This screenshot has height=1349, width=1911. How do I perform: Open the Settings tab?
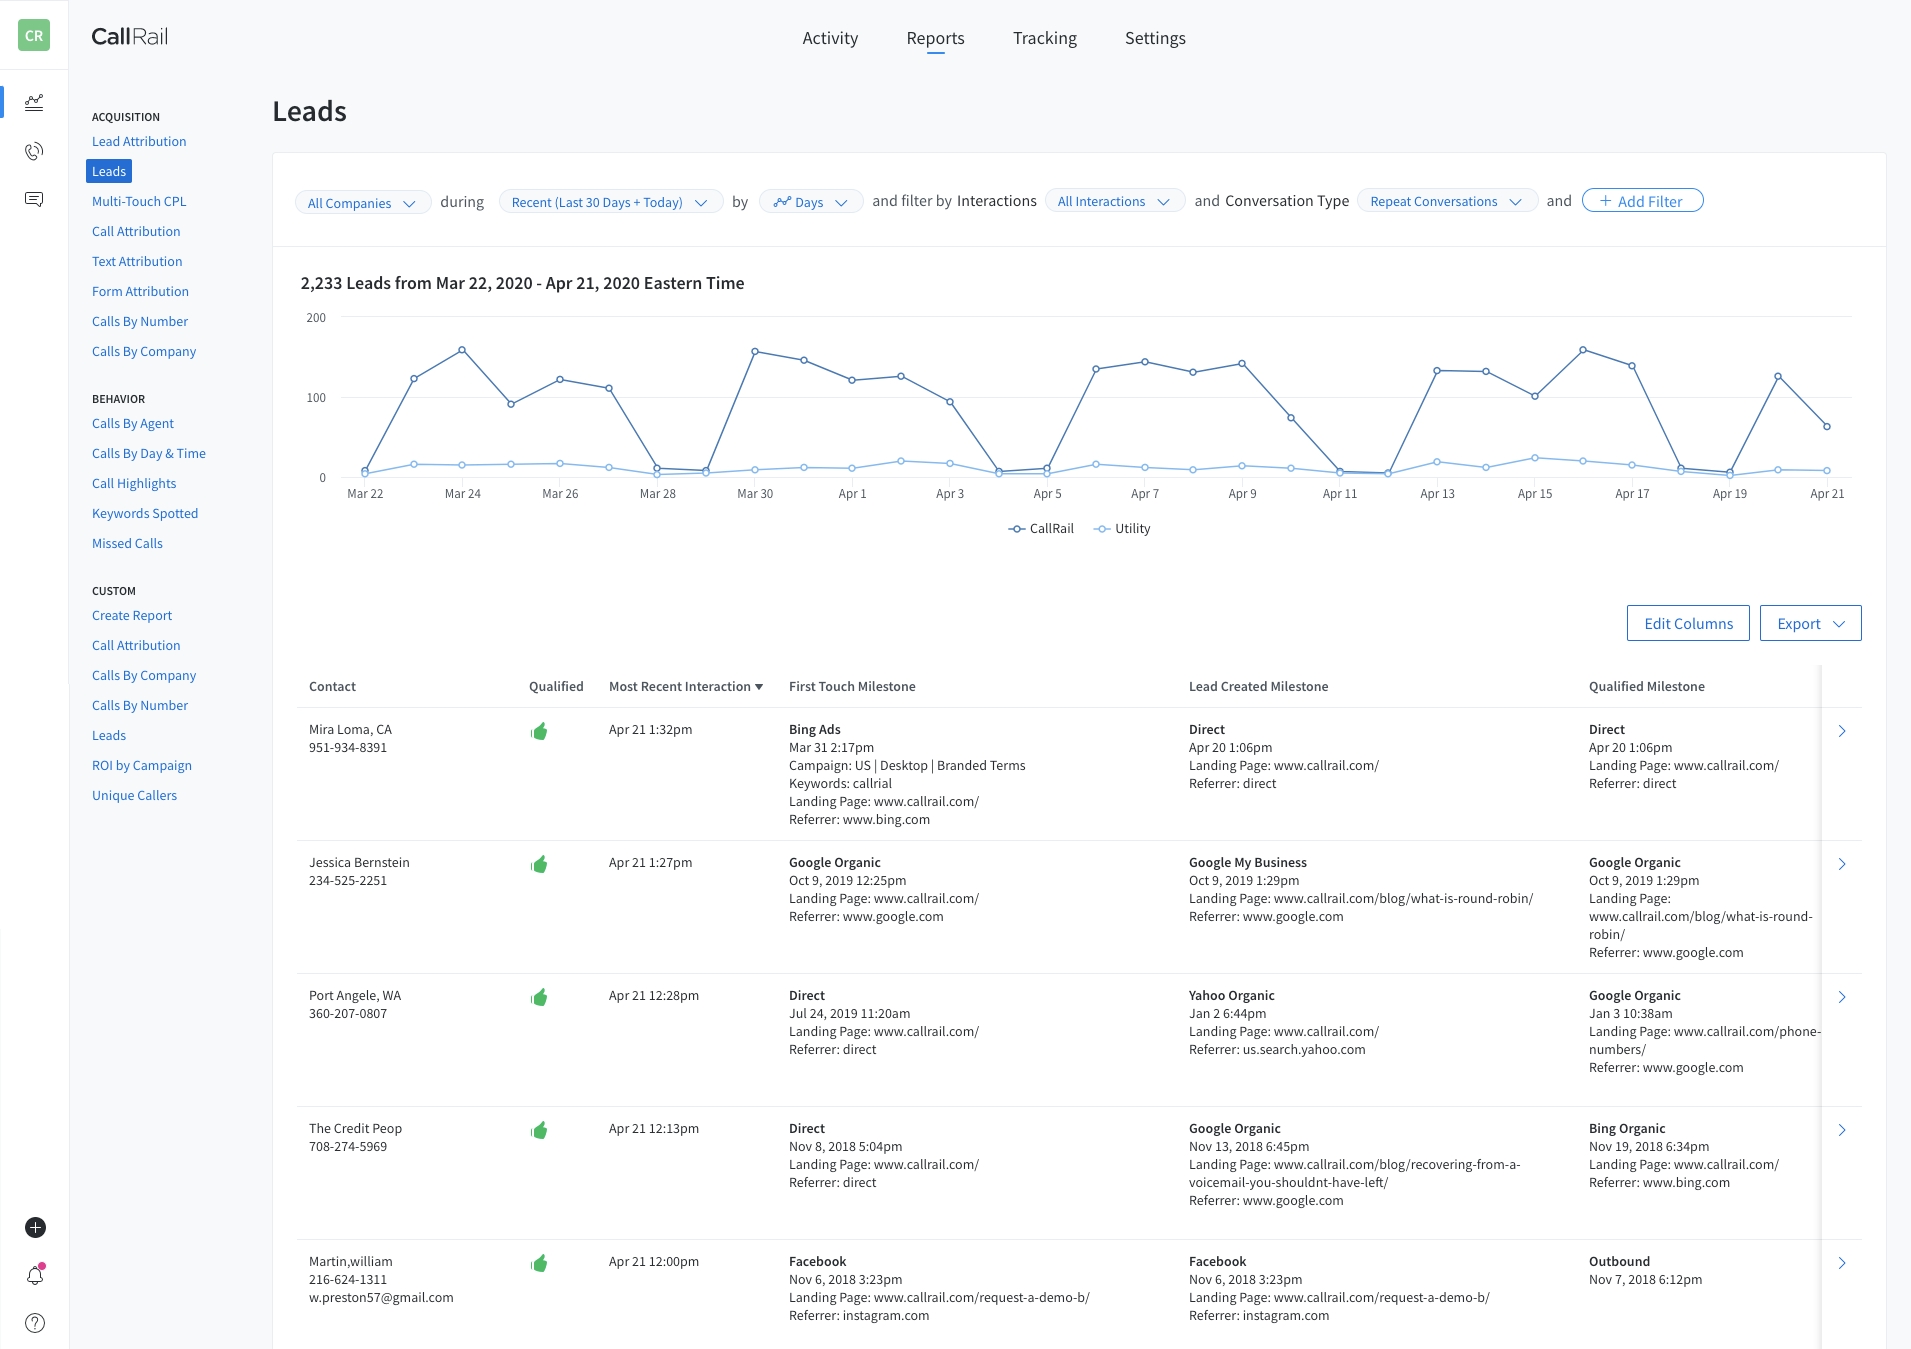click(1155, 38)
